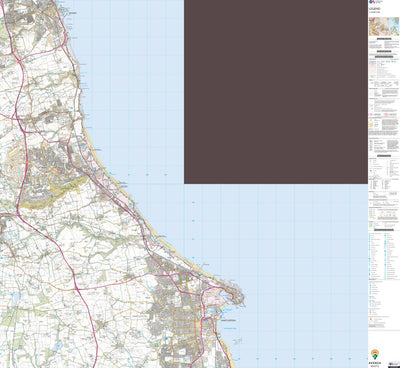Click the dark blank square over the sea
400x368 pixels.
point(276,92)
